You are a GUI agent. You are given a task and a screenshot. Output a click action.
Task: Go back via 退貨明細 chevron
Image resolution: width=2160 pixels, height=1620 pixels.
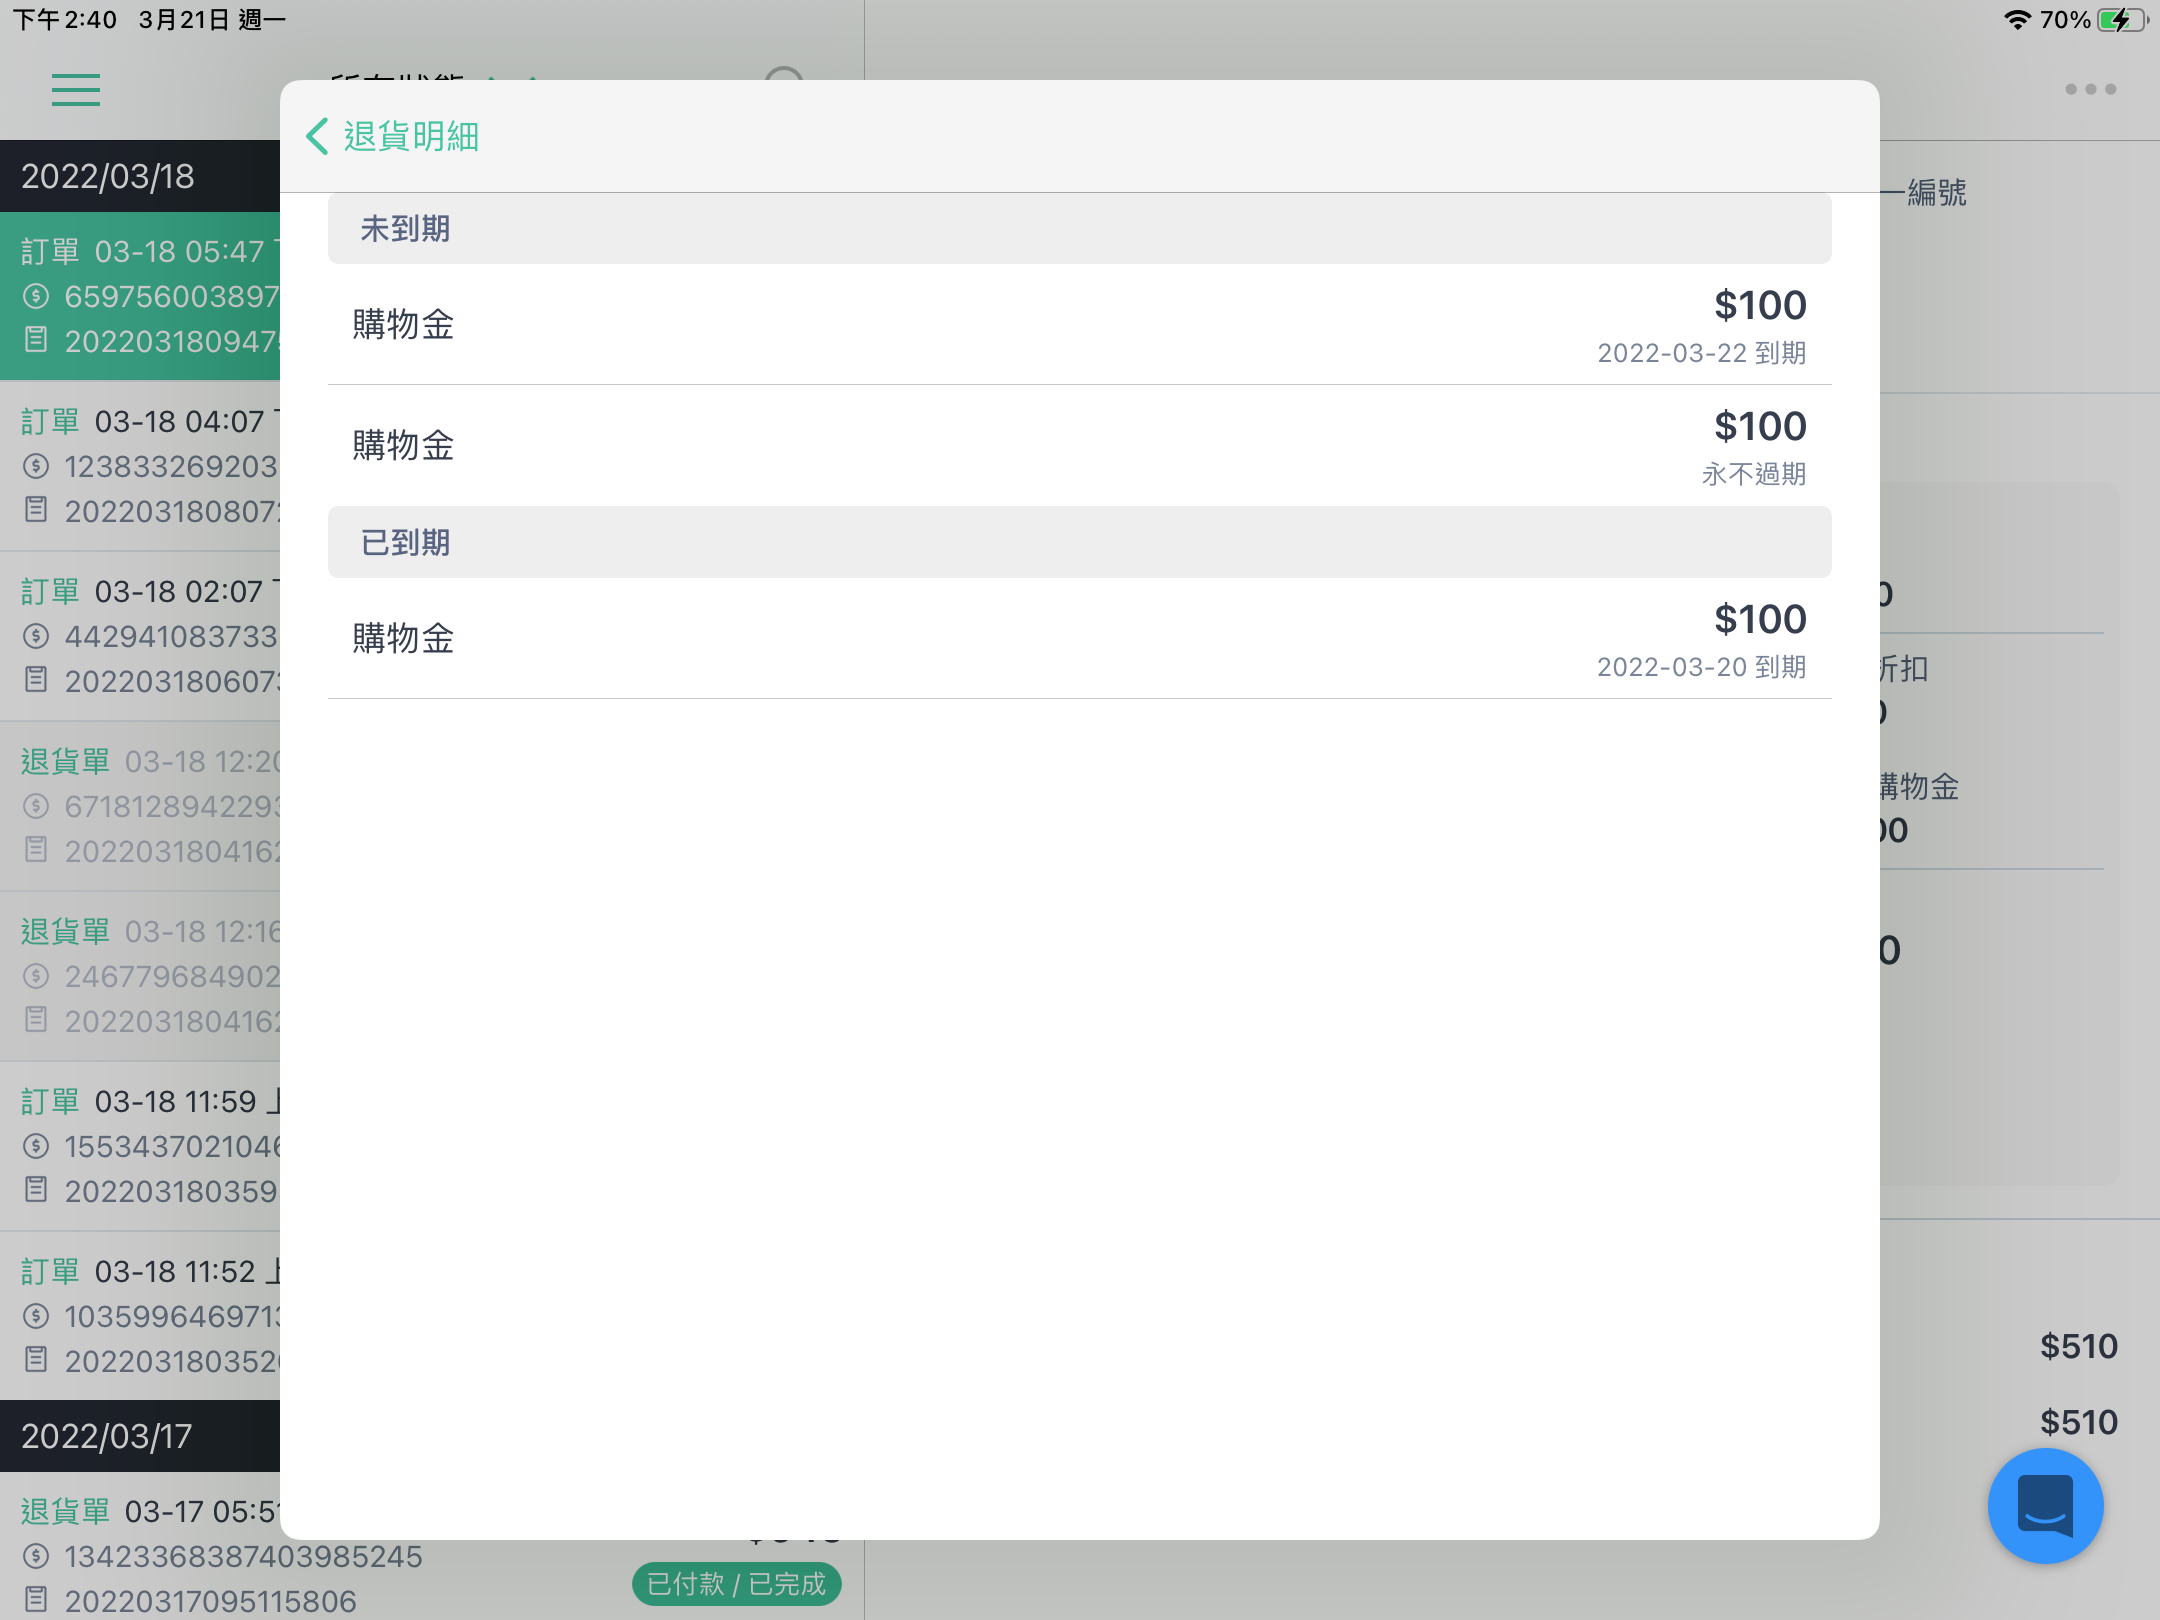[x=317, y=136]
